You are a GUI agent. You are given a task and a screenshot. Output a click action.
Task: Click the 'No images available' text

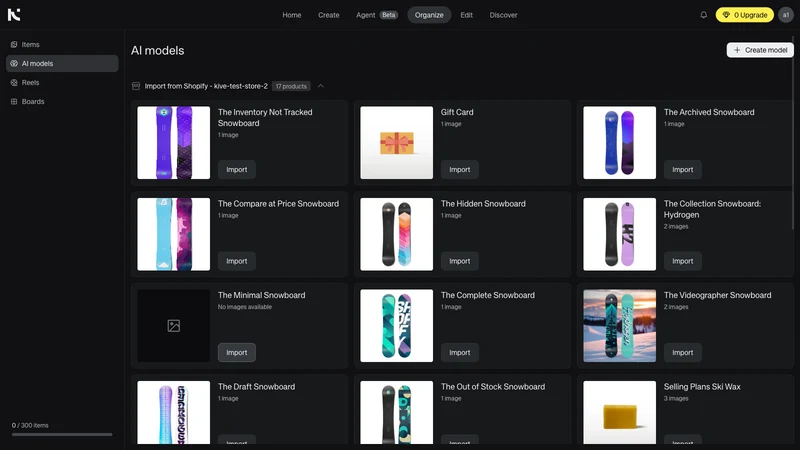[245, 307]
